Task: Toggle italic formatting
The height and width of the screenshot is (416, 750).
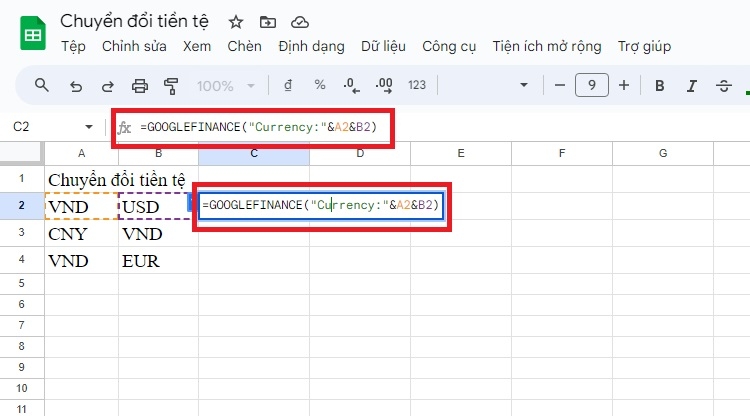Action: 692,86
